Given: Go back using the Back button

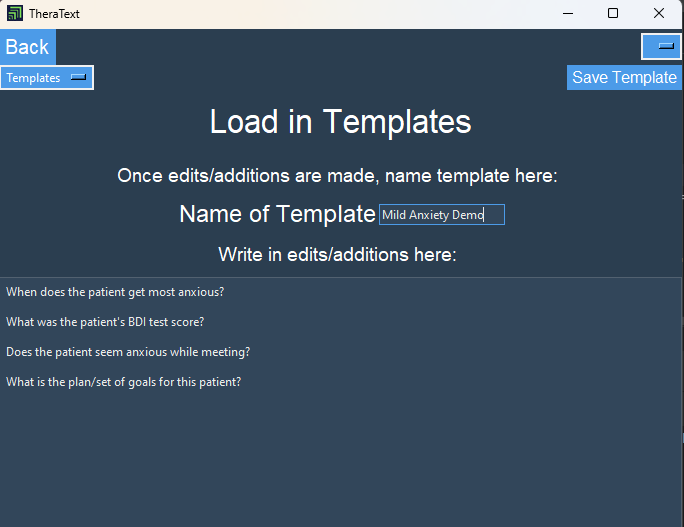Looking at the screenshot, I should 27,47.
